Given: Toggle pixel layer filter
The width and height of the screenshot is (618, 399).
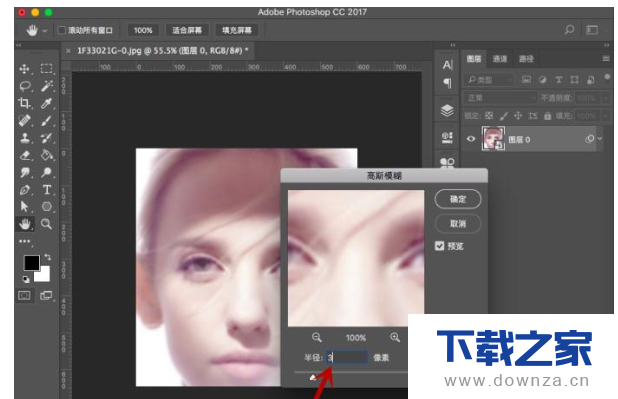Looking at the screenshot, I should pos(526,80).
